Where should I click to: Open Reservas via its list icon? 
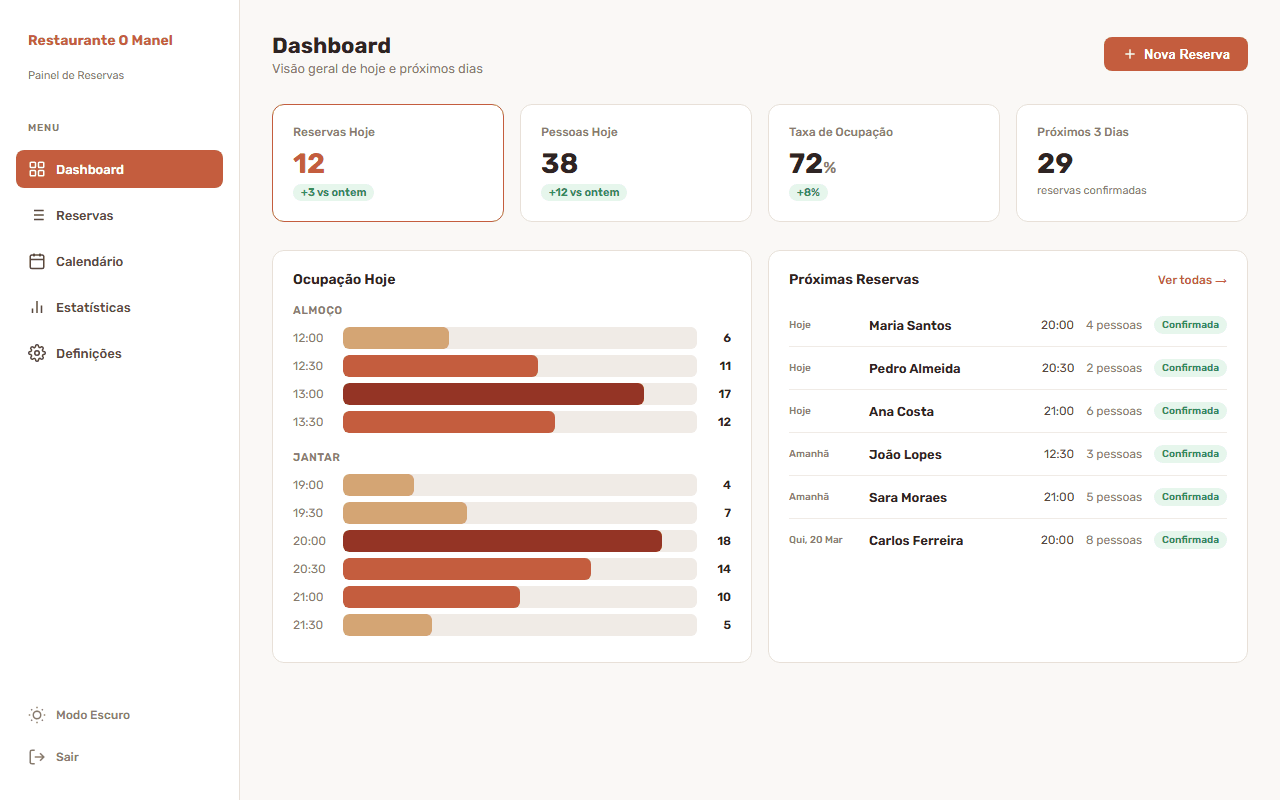(x=37, y=215)
